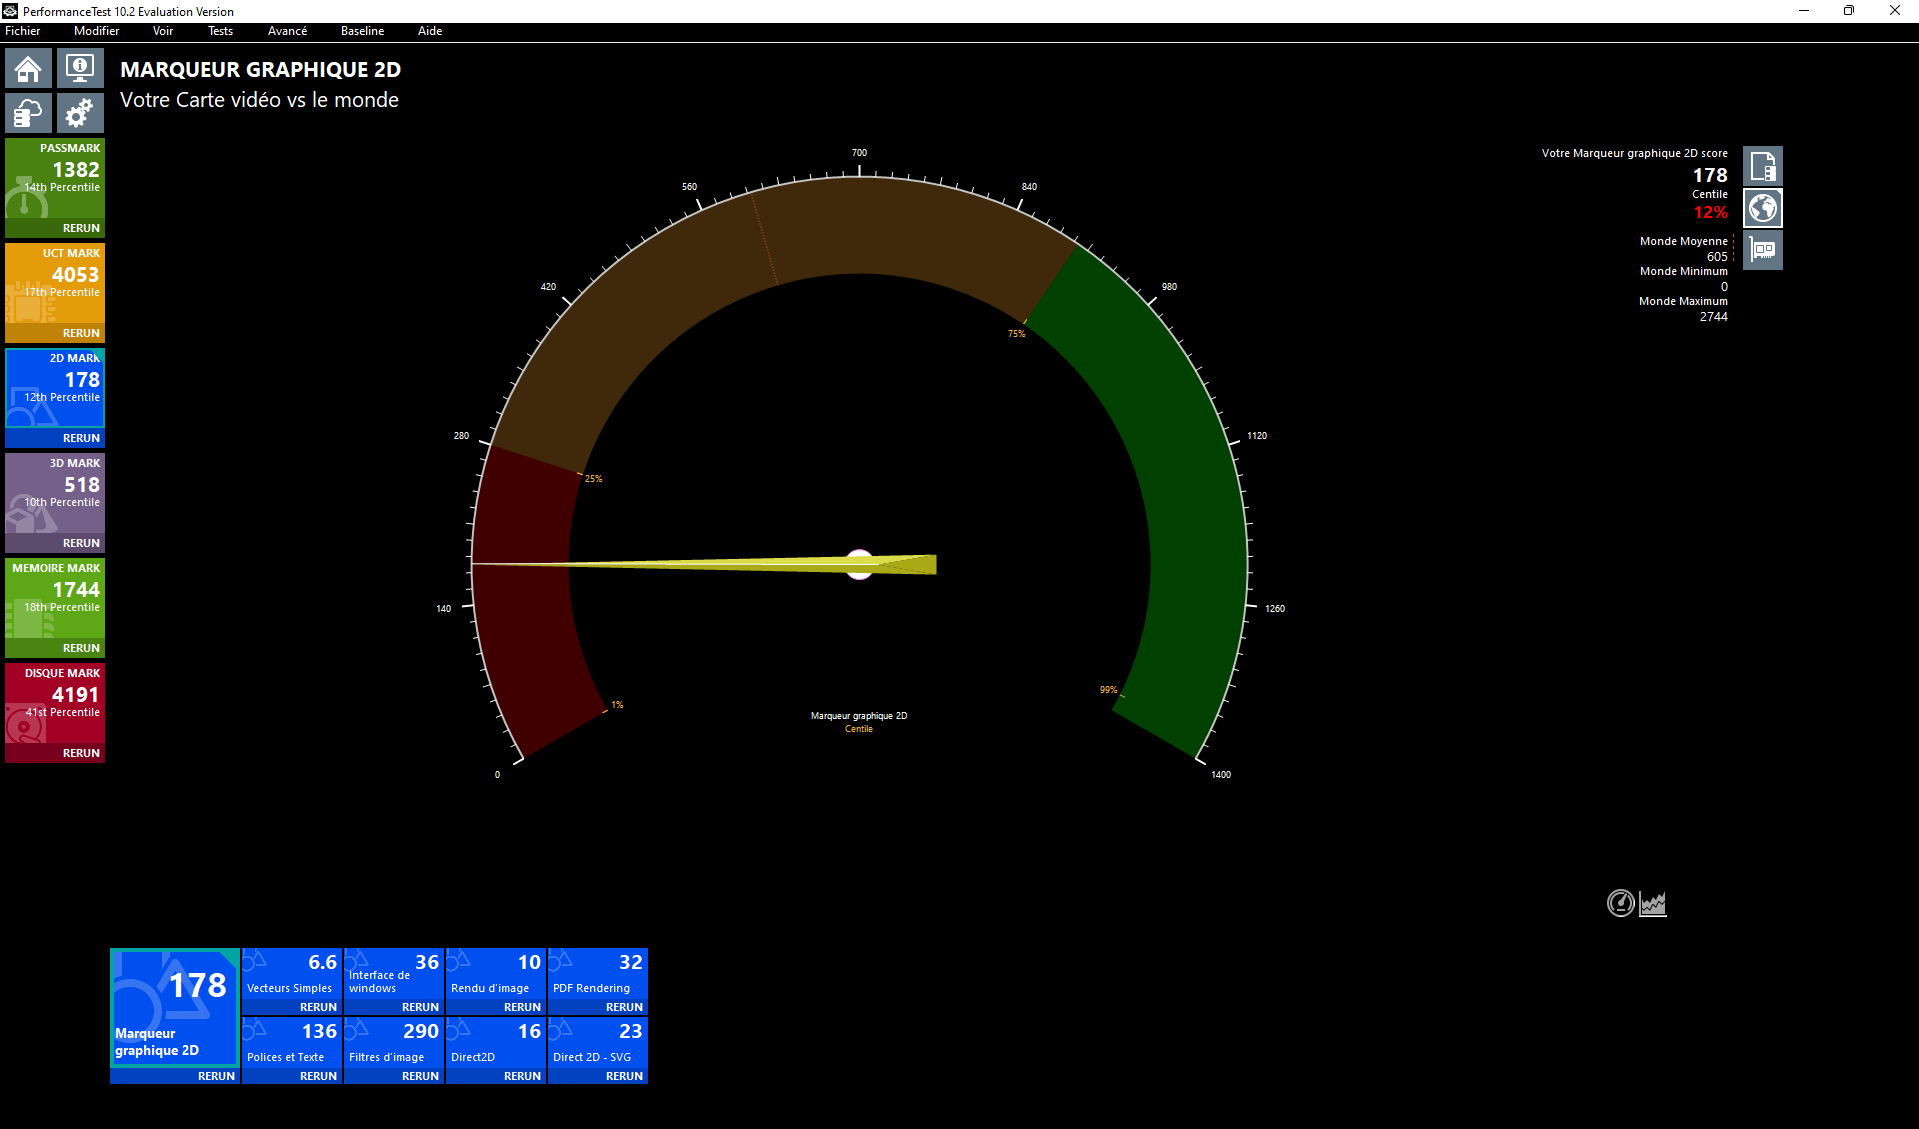1919x1129 pixels.
Task: Rerun the Vecteurs Simples test
Action: 318,1007
